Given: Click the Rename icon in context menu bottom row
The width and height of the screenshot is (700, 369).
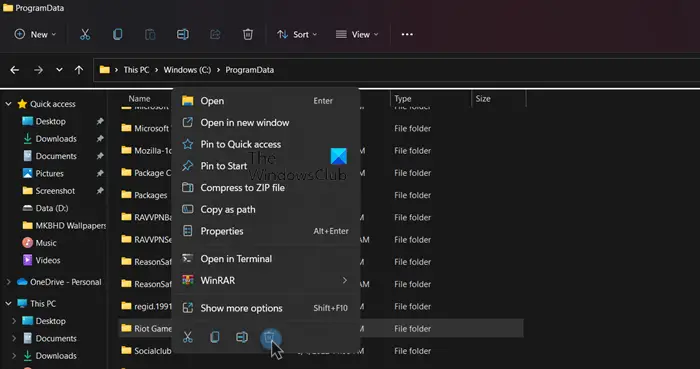Looking at the screenshot, I should pos(242,337).
